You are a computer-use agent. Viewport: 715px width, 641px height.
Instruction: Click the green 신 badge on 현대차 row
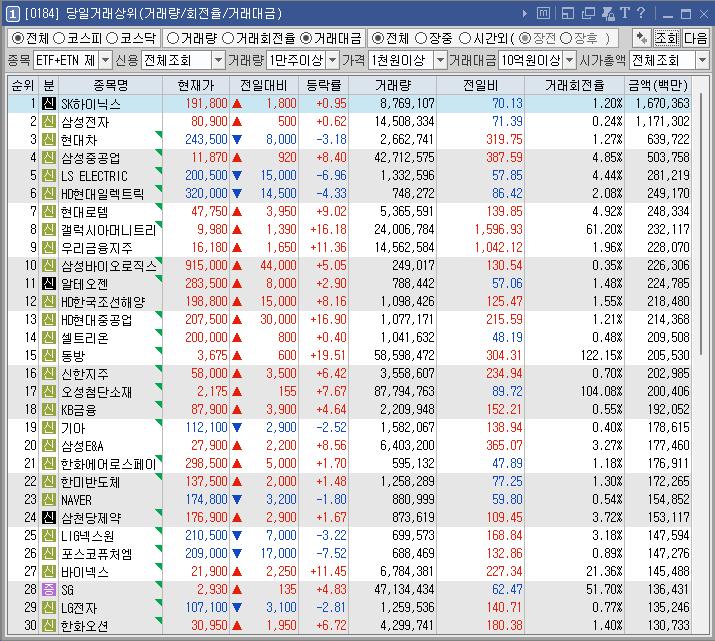tap(49, 140)
